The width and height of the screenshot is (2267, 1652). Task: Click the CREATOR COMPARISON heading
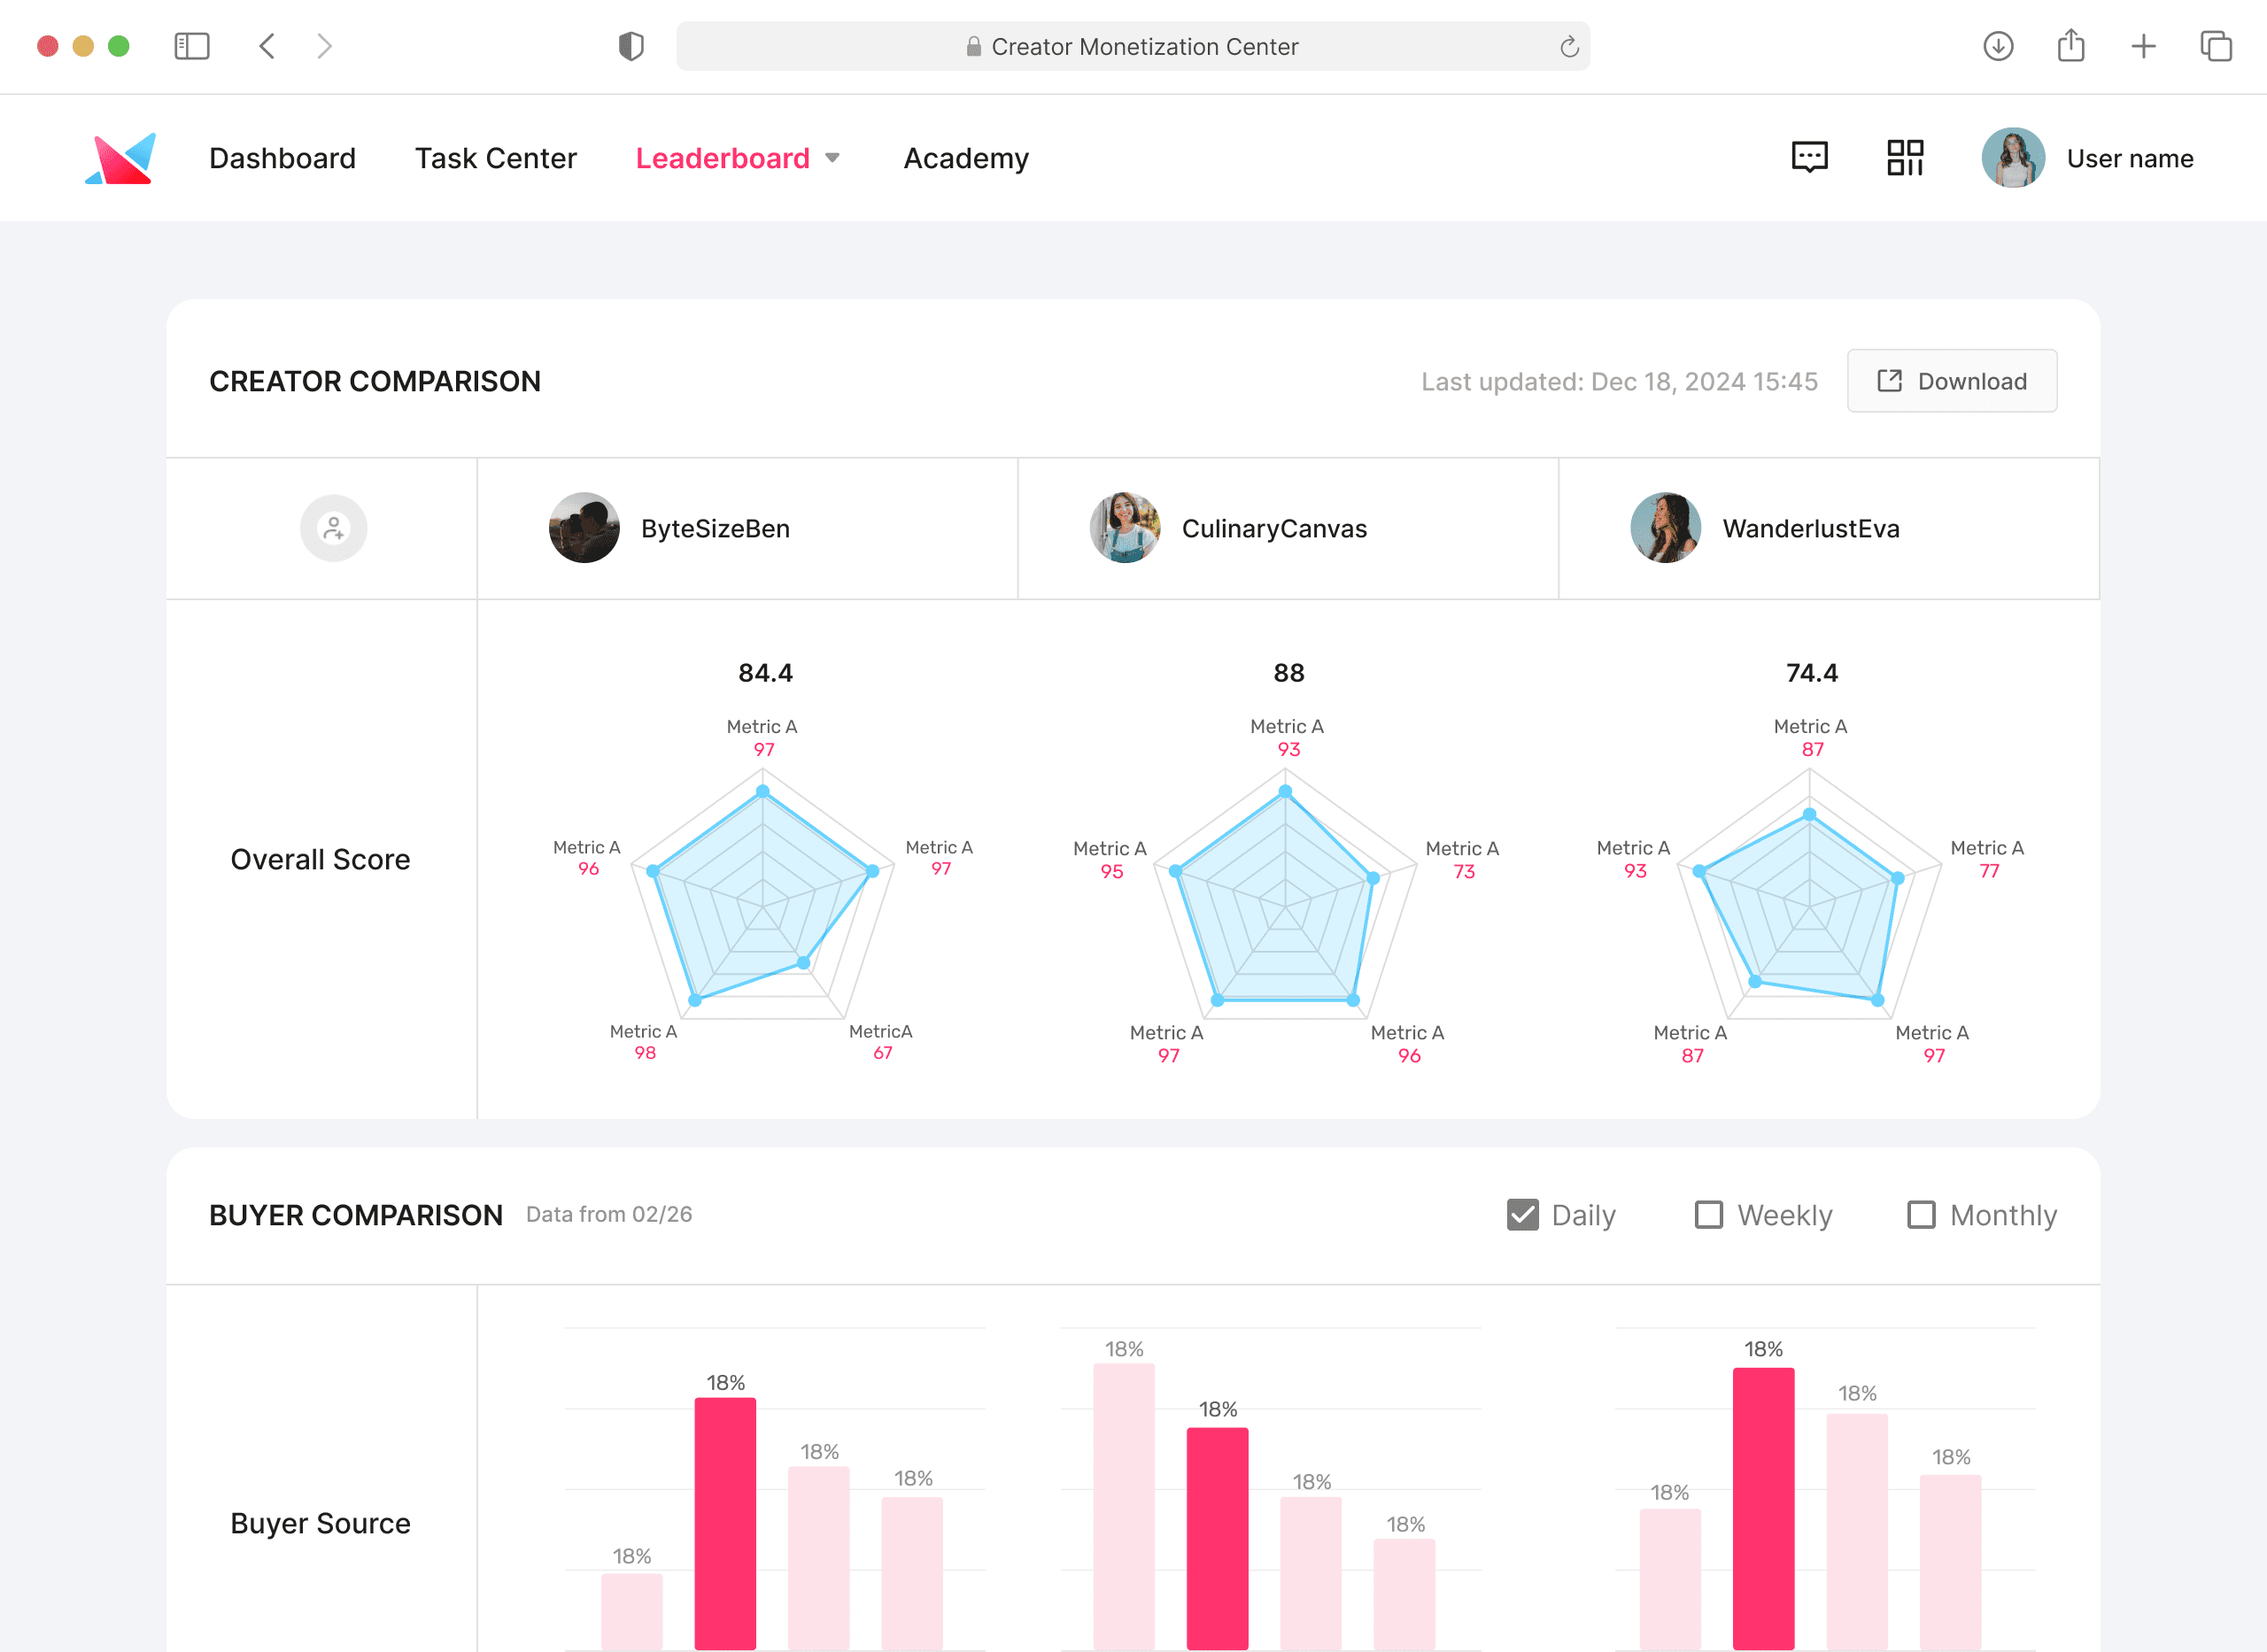click(375, 381)
